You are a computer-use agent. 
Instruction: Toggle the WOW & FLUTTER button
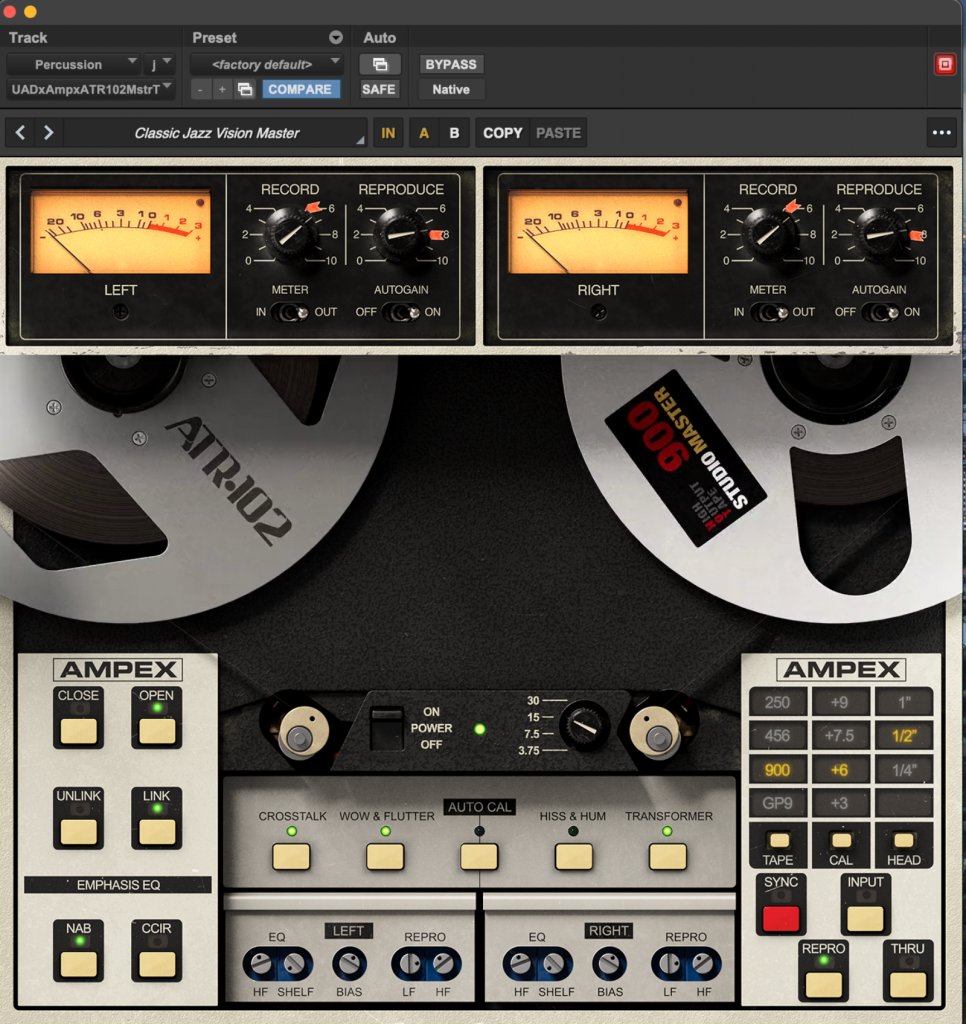(385, 856)
